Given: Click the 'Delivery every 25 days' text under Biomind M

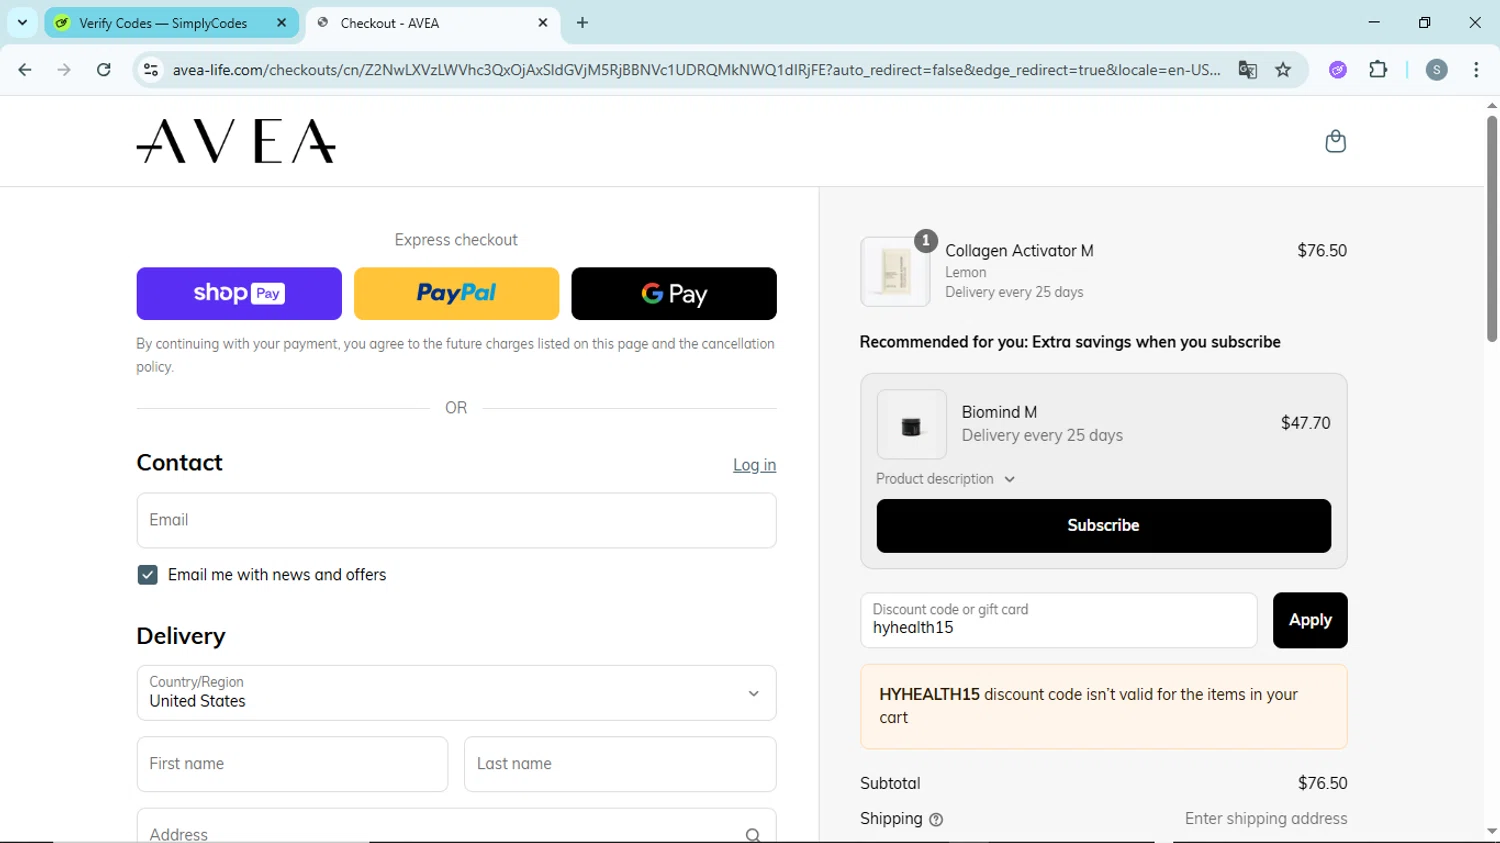Looking at the screenshot, I should pos(1042,435).
